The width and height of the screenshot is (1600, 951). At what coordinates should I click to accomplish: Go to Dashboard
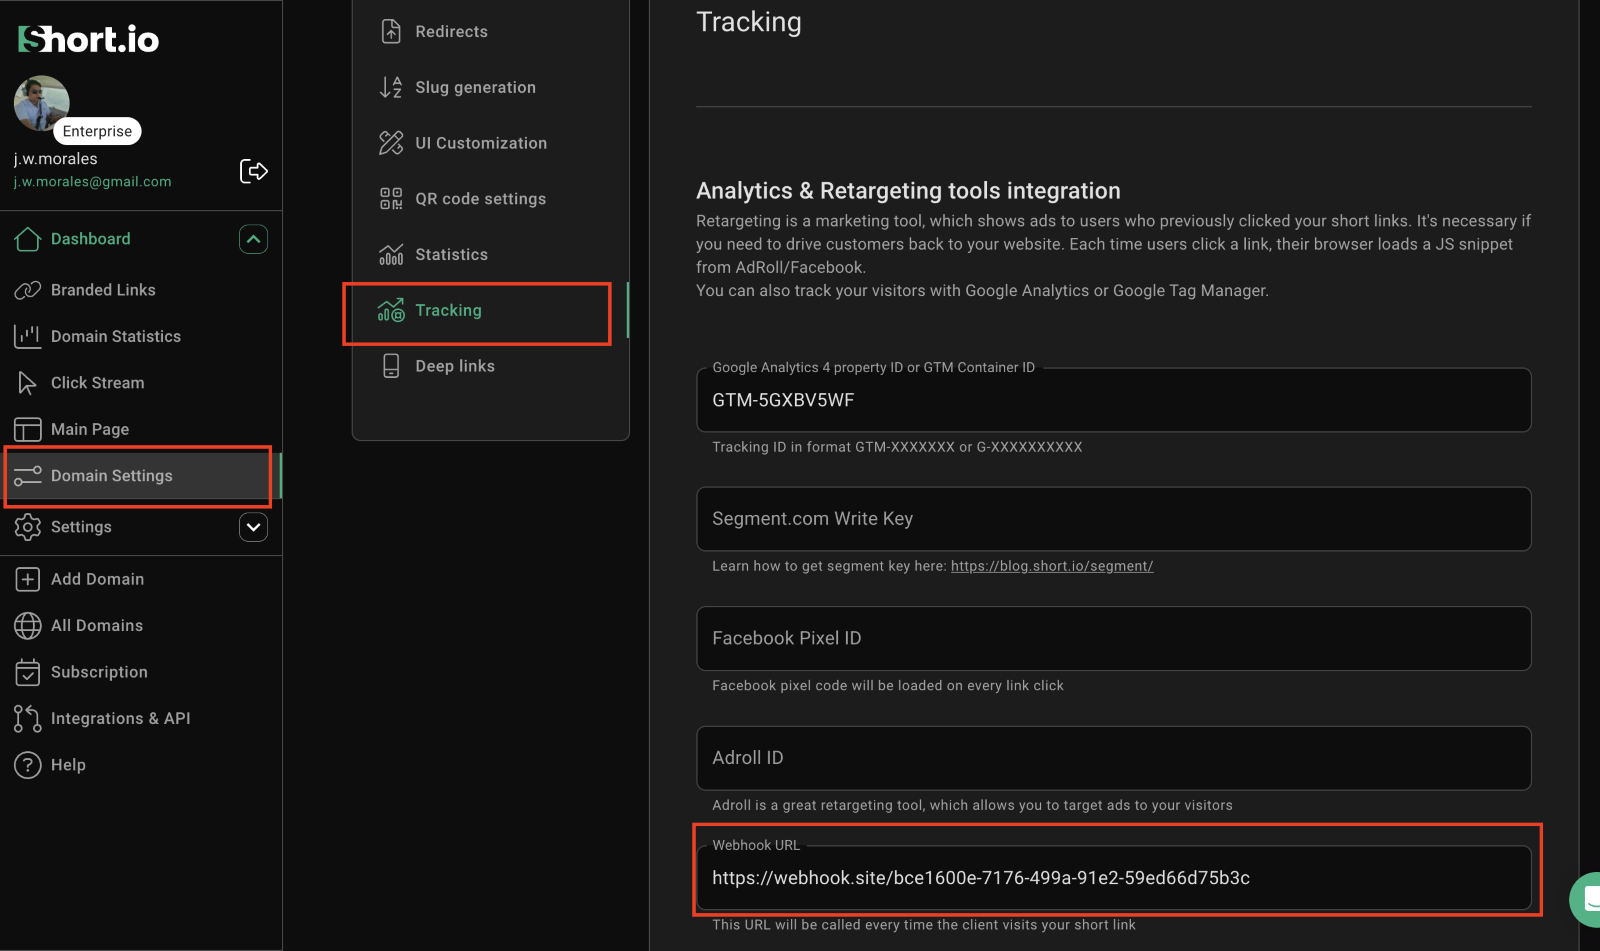[91, 239]
